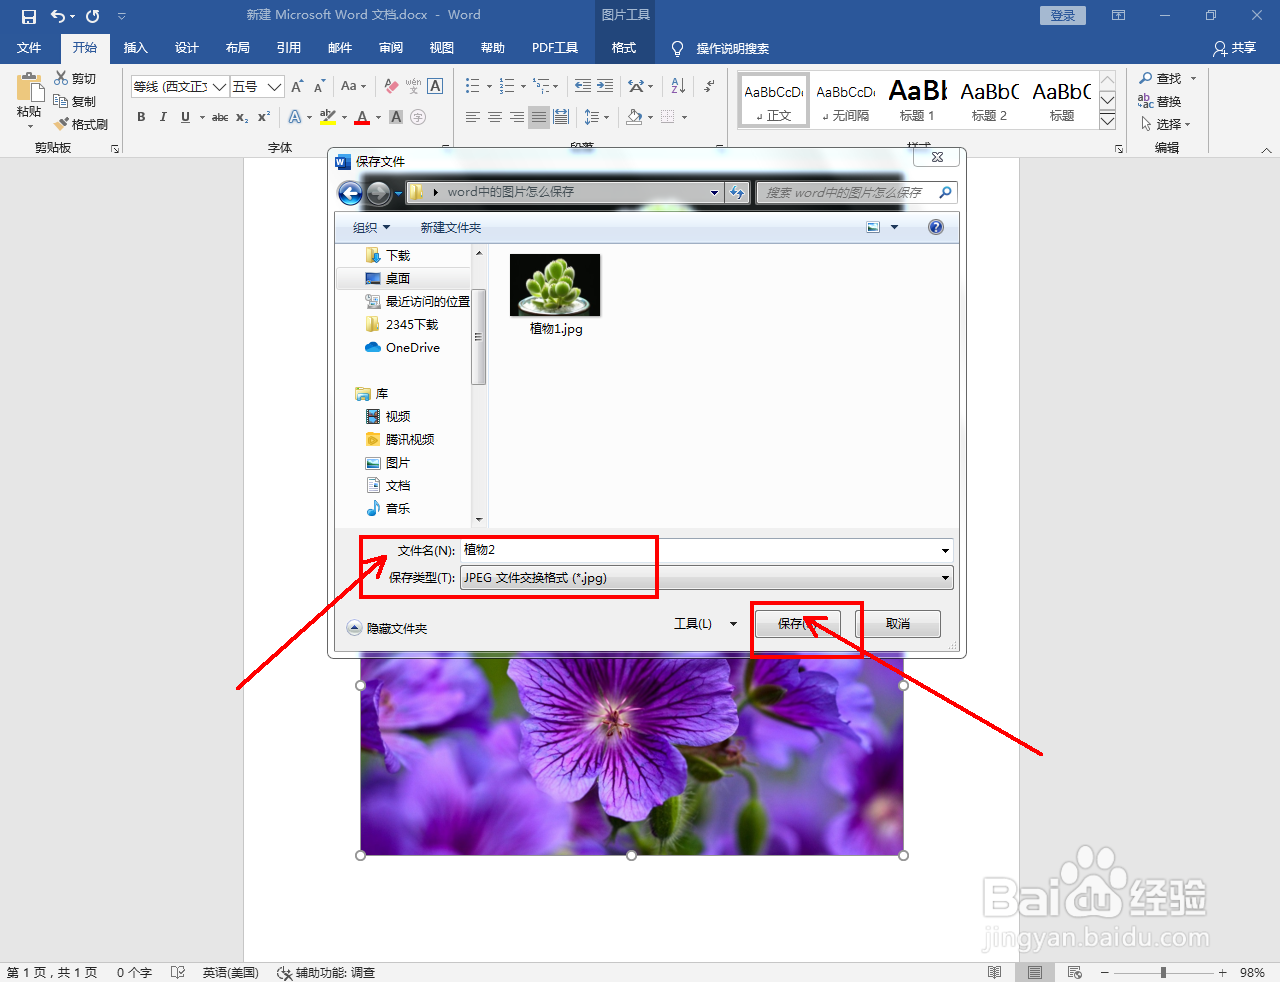Click the refresh icon in save dialog
Image resolution: width=1280 pixels, height=982 pixels.
tap(737, 192)
